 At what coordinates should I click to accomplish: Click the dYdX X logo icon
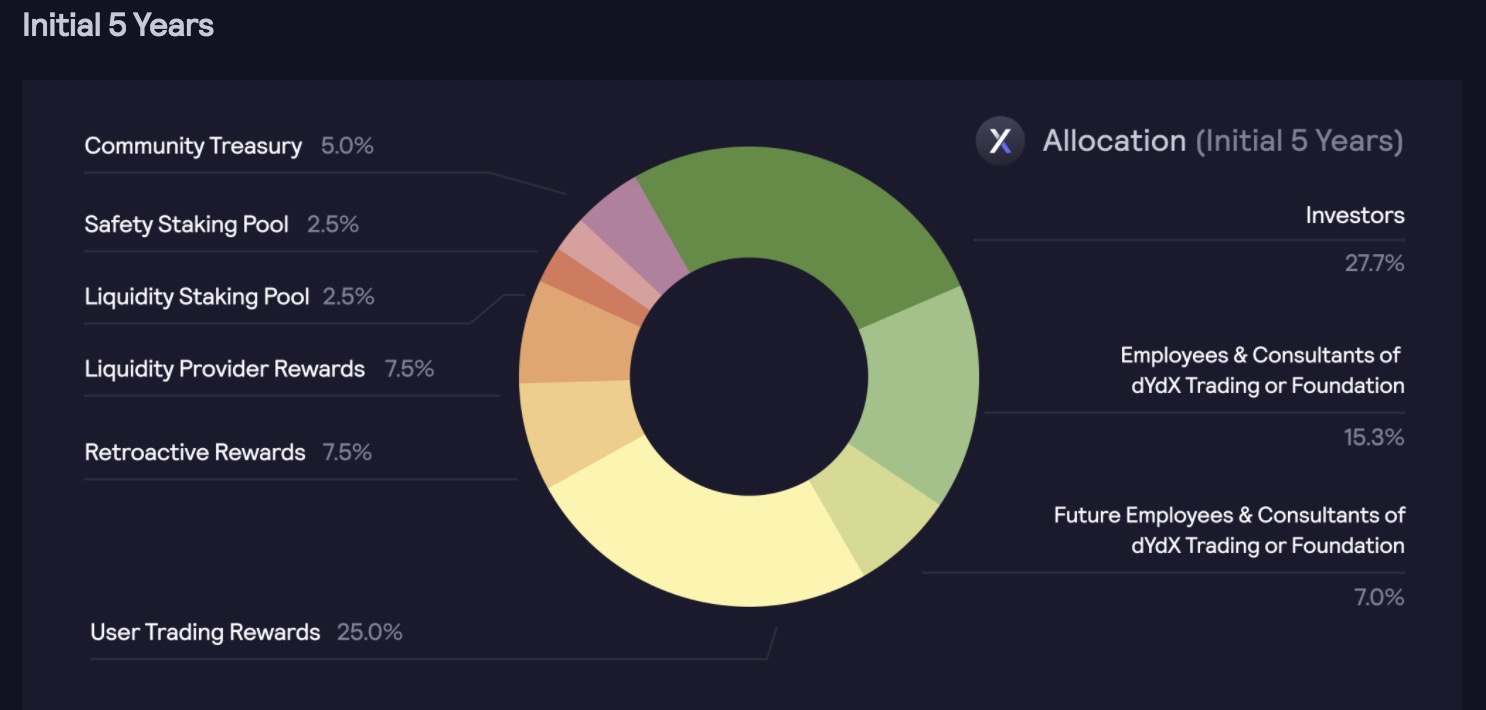coord(1000,141)
